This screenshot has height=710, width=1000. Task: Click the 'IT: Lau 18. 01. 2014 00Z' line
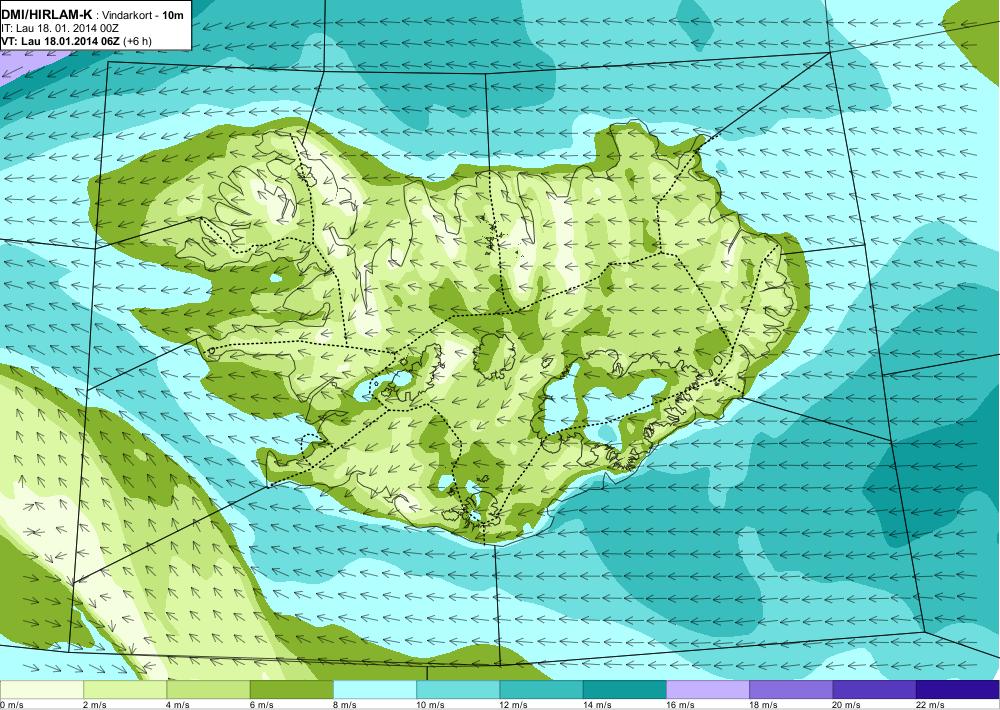point(60,28)
